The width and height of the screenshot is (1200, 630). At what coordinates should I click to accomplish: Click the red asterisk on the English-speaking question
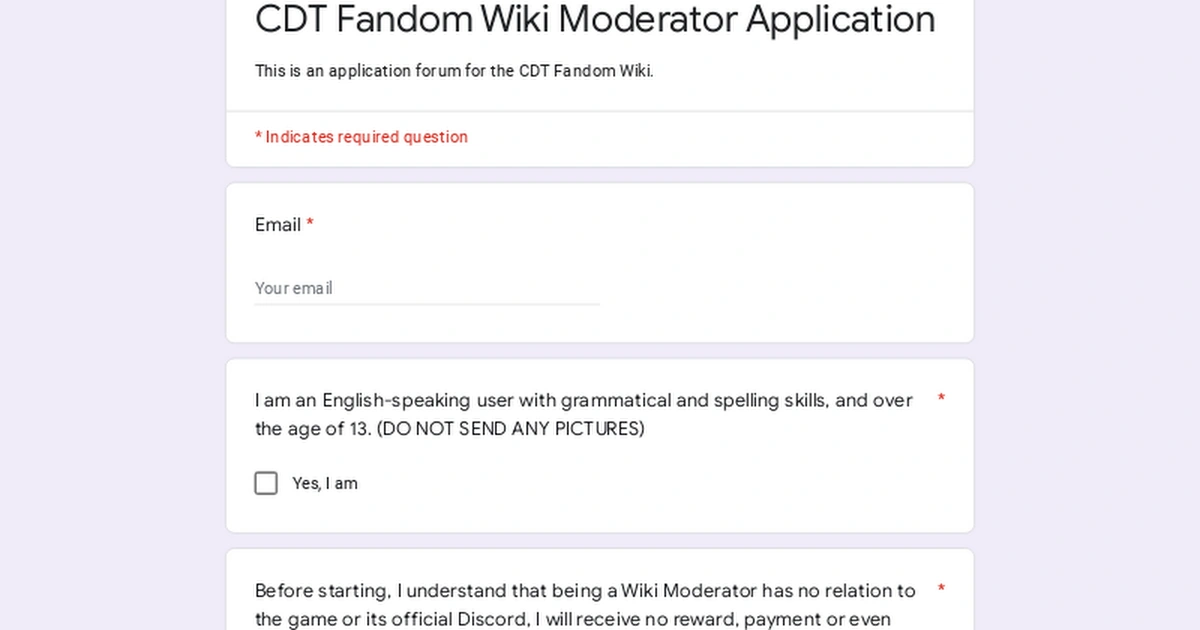[x=940, y=399]
